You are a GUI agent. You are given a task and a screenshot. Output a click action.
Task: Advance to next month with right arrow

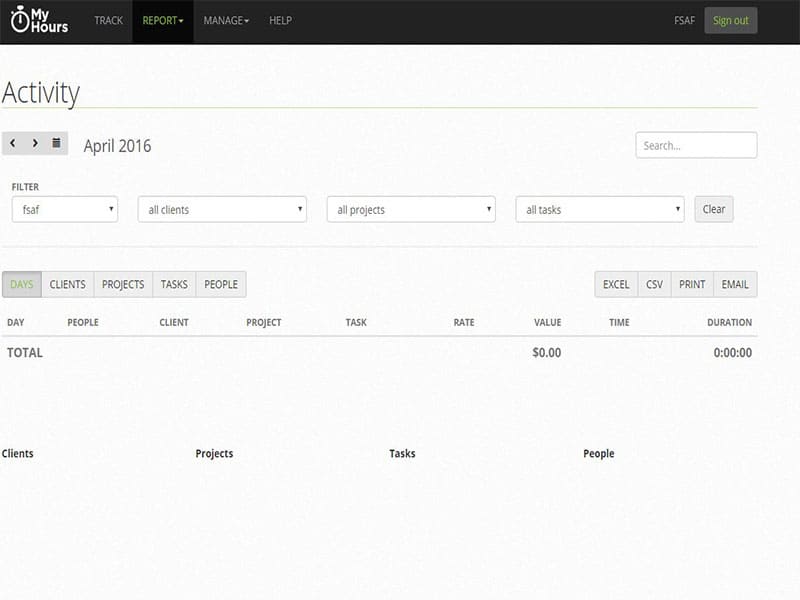coord(35,144)
